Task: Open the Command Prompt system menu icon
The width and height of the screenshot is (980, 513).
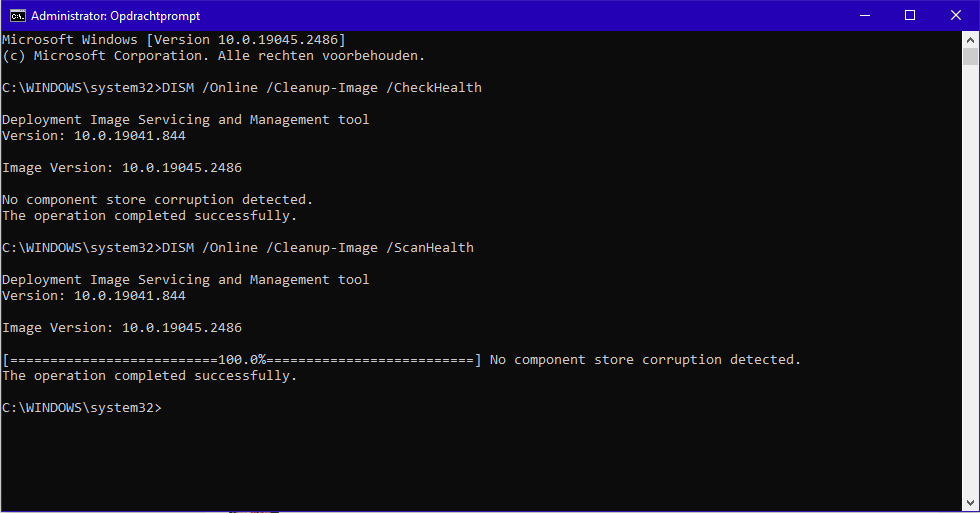Action: (16, 15)
